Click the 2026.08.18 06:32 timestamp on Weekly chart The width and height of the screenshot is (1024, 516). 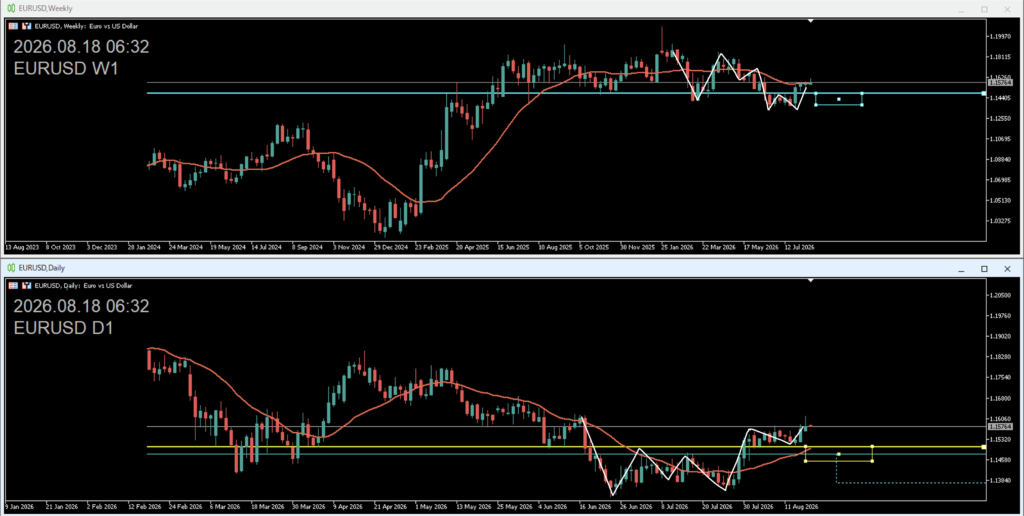coord(81,47)
